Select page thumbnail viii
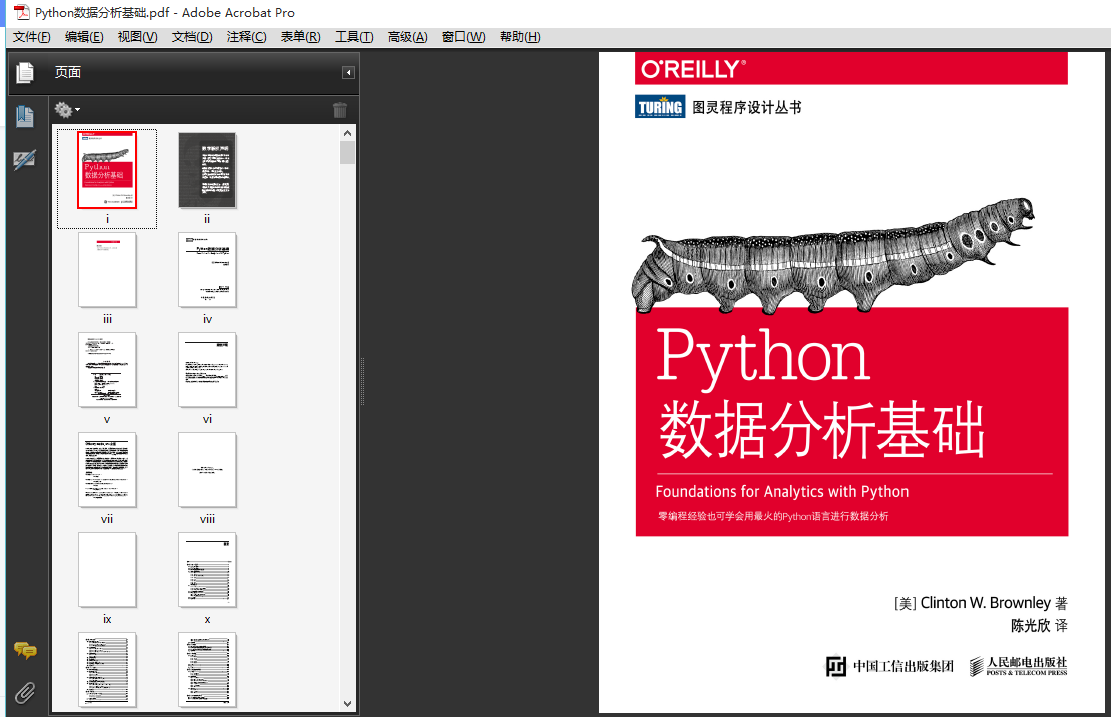This screenshot has height=717, width=1111. coord(207,470)
